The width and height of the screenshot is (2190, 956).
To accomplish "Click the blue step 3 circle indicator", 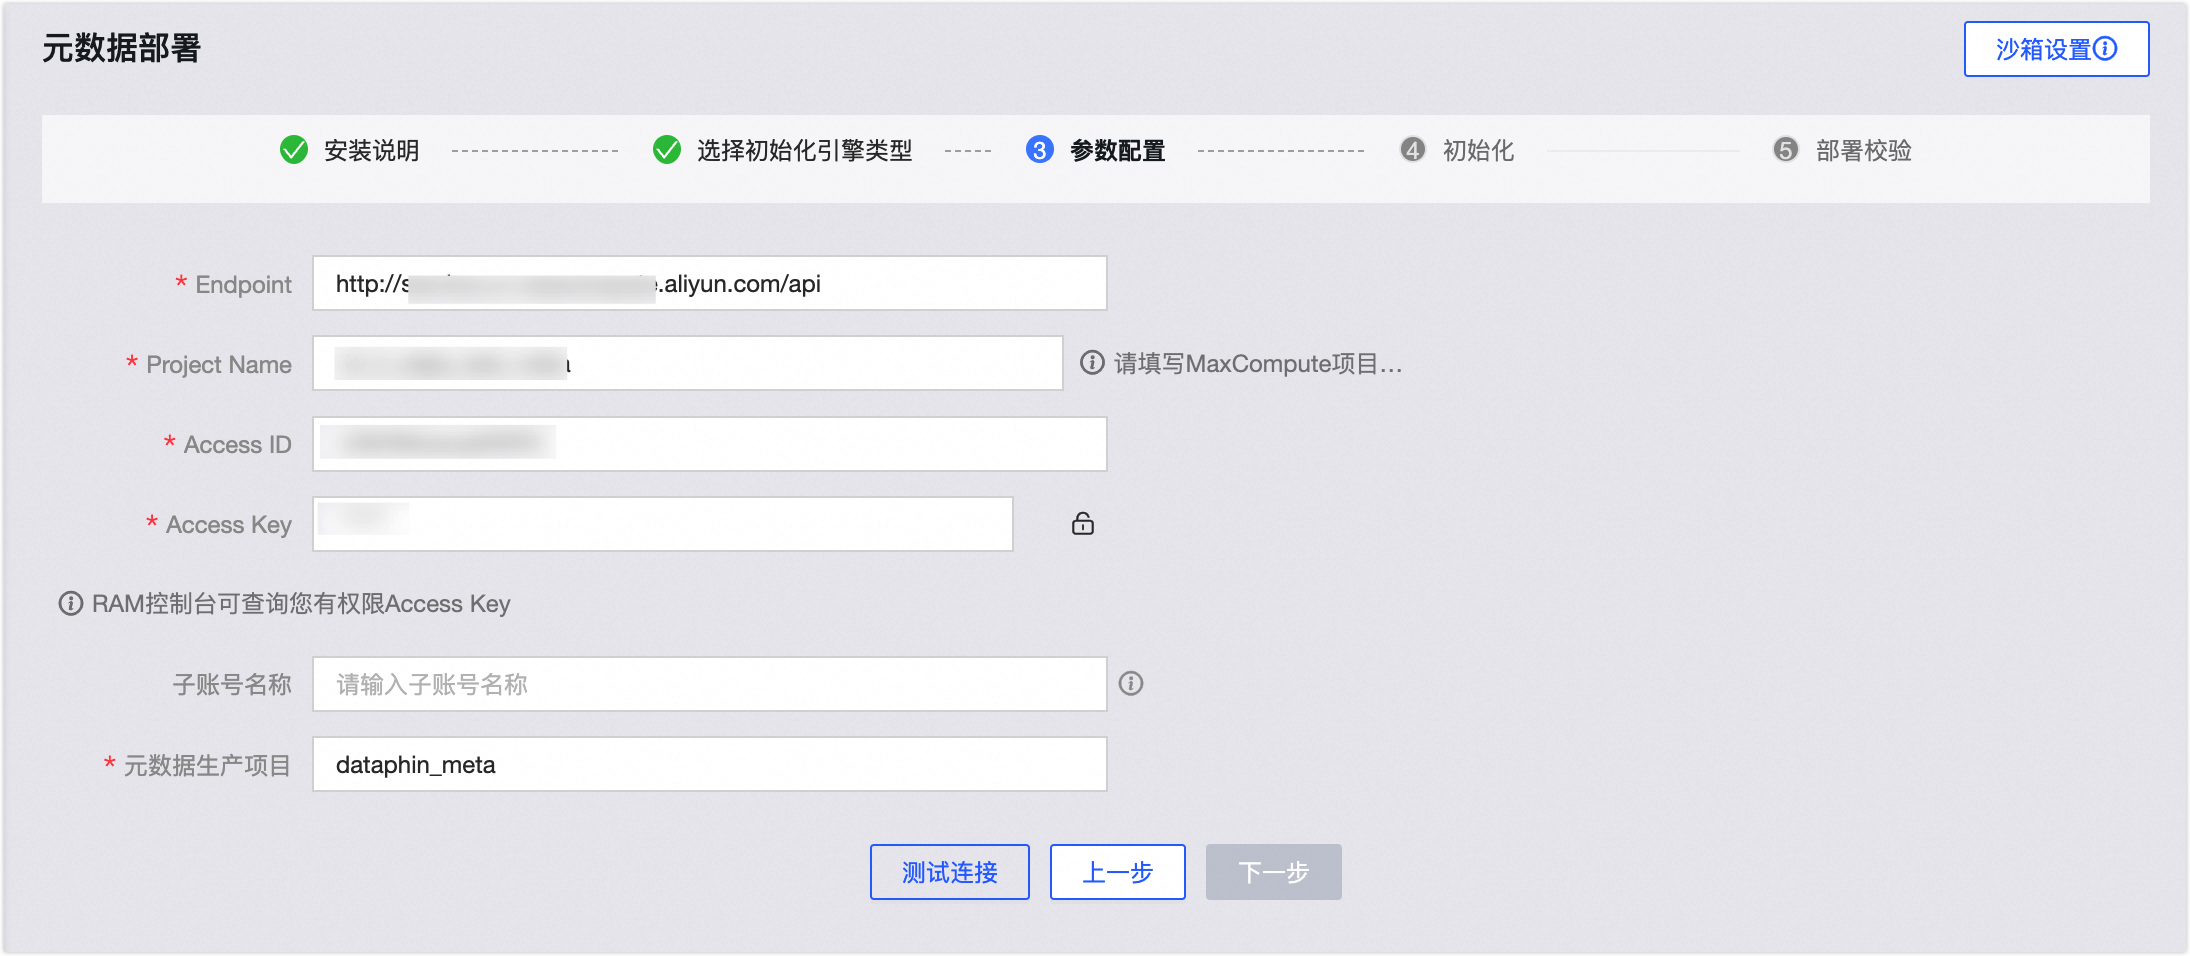I will click(x=1040, y=150).
